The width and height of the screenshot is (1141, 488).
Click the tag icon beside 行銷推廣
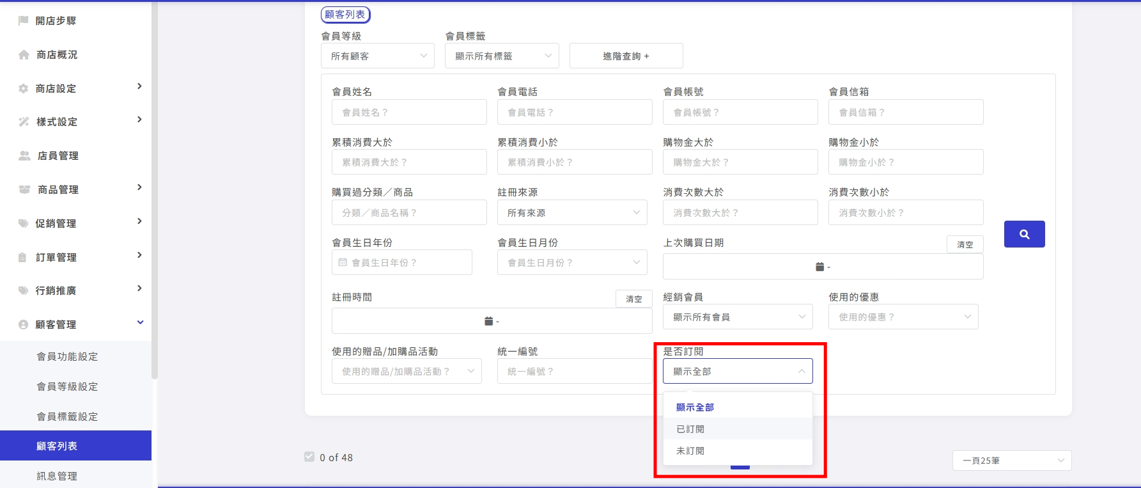23,290
